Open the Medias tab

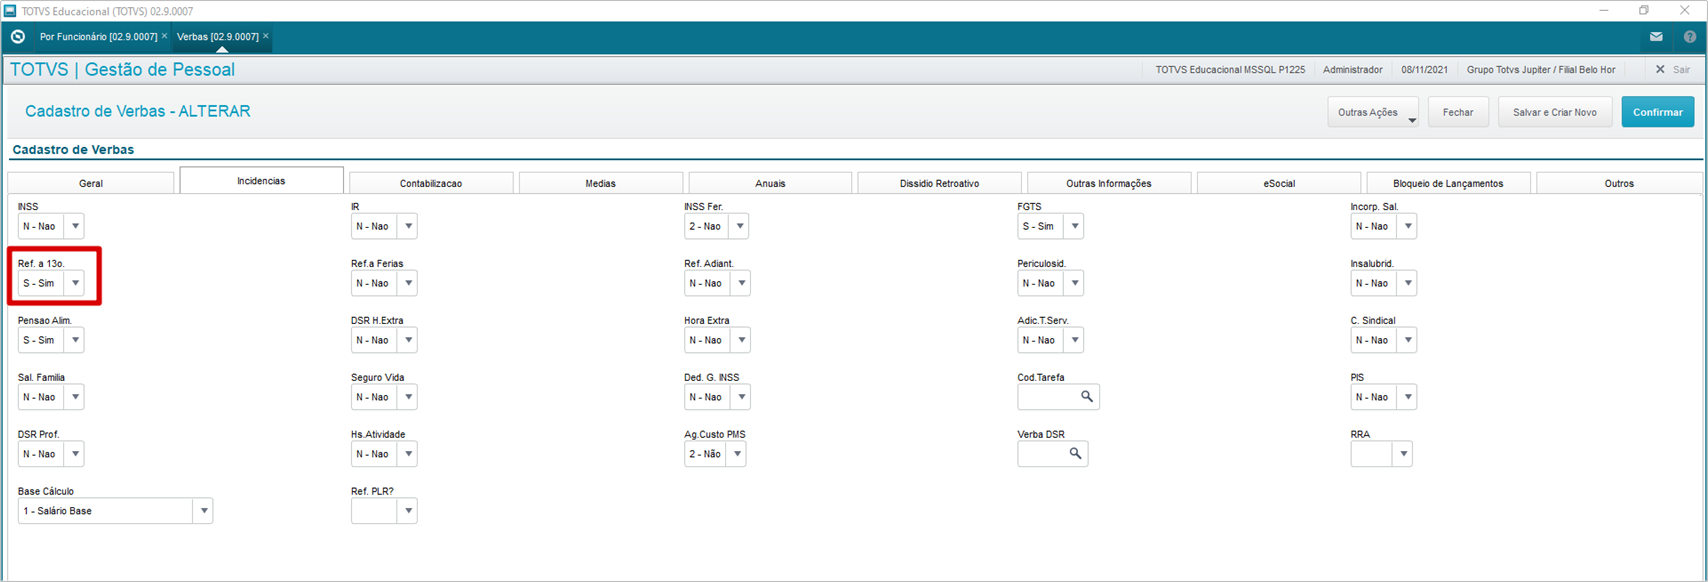point(601,183)
